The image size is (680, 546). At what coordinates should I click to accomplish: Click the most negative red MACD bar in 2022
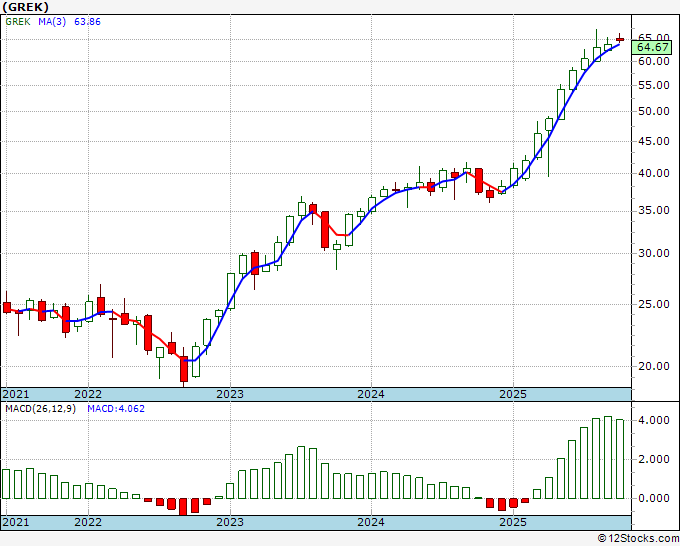point(183,507)
